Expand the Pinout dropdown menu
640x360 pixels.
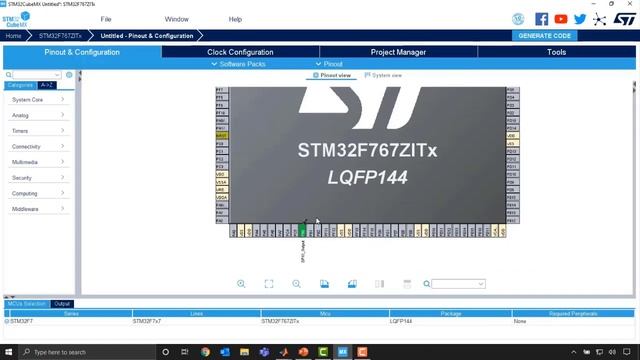(x=329, y=64)
